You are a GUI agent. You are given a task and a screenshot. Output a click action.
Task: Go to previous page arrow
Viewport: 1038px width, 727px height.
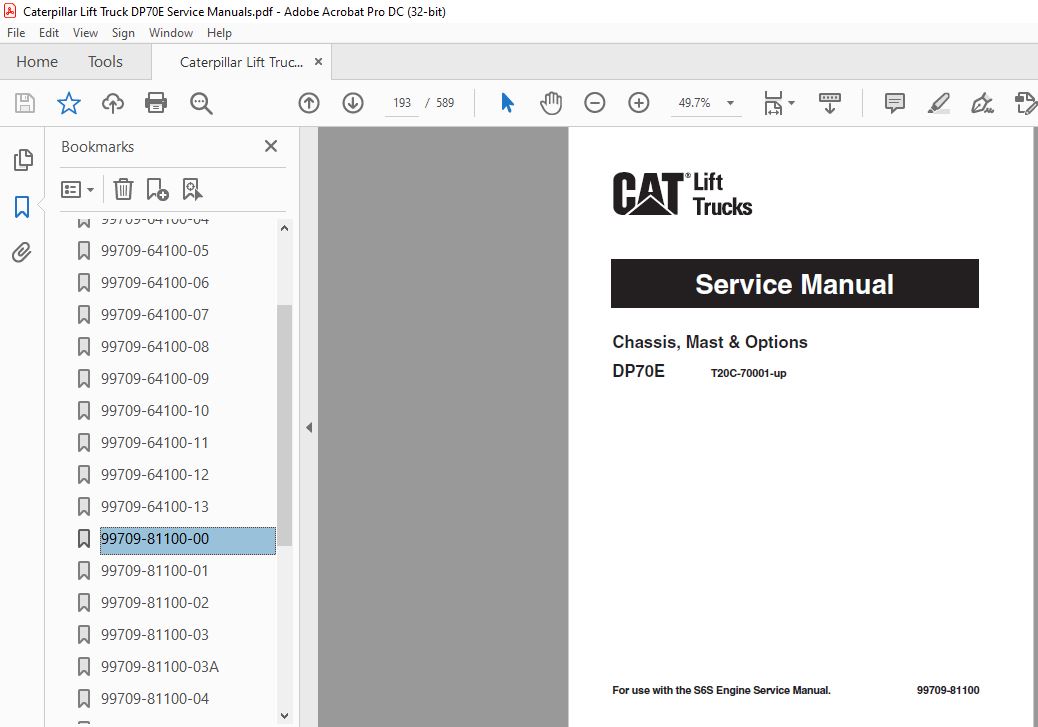click(x=309, y=103)
